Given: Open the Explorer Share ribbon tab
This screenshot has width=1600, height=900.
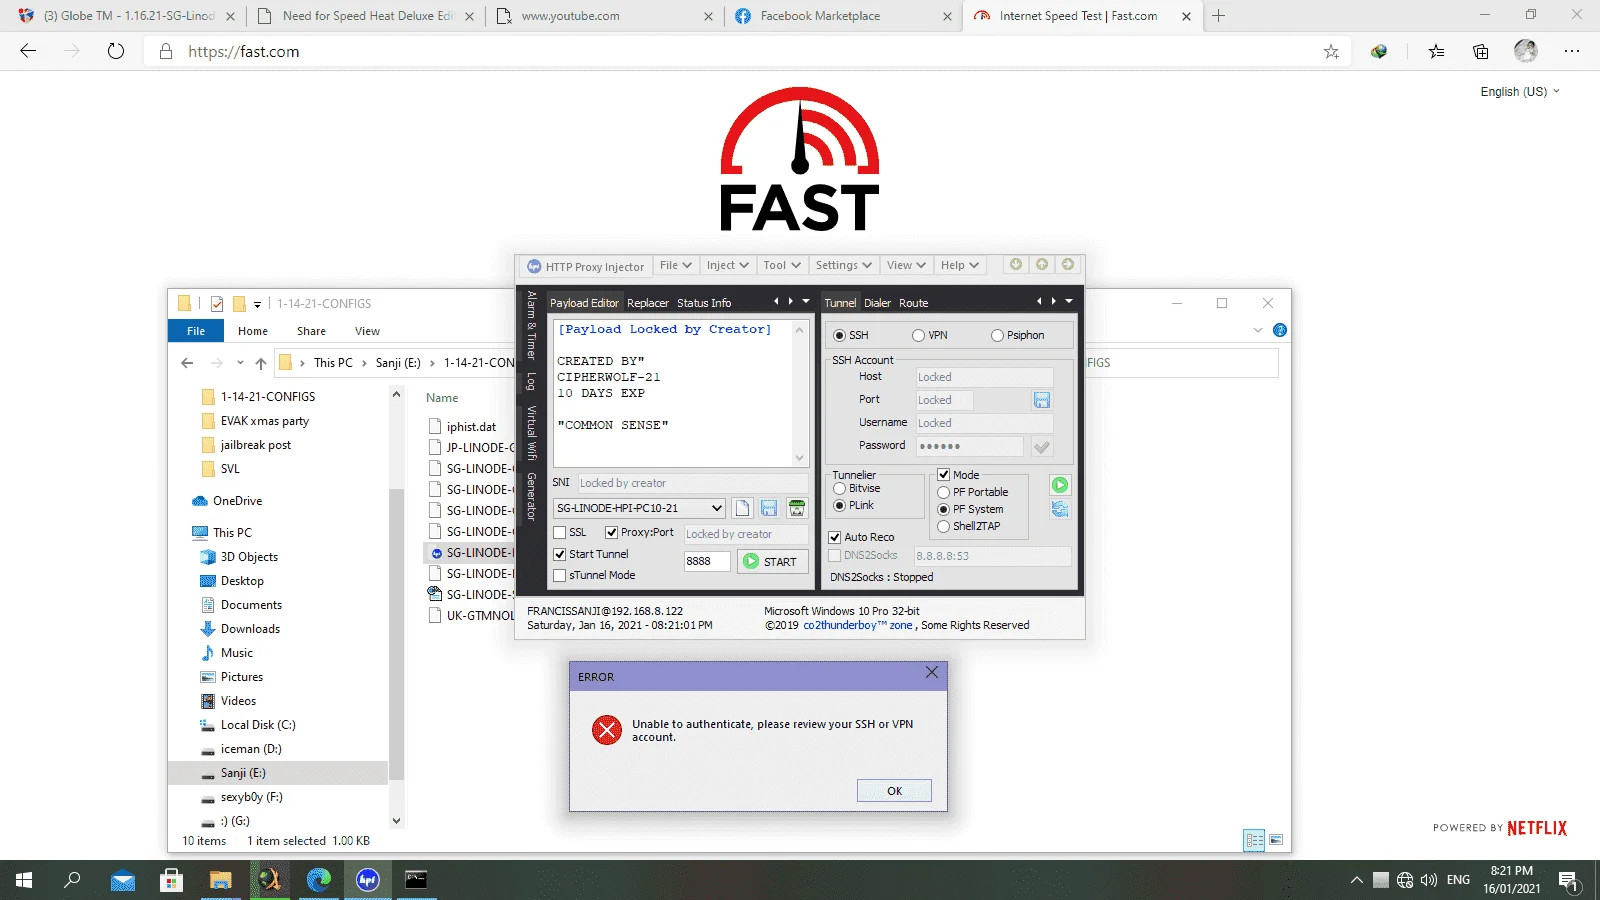Looking at the screenshot, I should pyautogui.click(x=311, y=331).
